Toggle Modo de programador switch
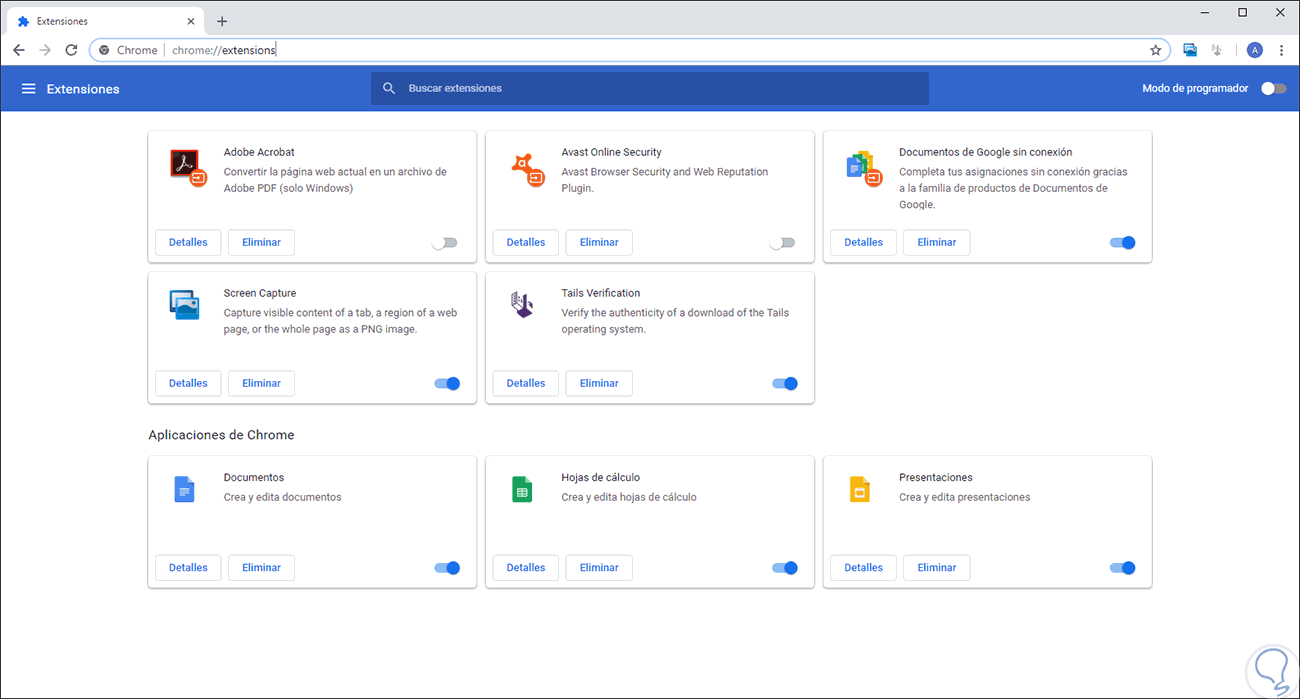The height and width of the screenshot is (699, 1300). (x=1273, y=89)
